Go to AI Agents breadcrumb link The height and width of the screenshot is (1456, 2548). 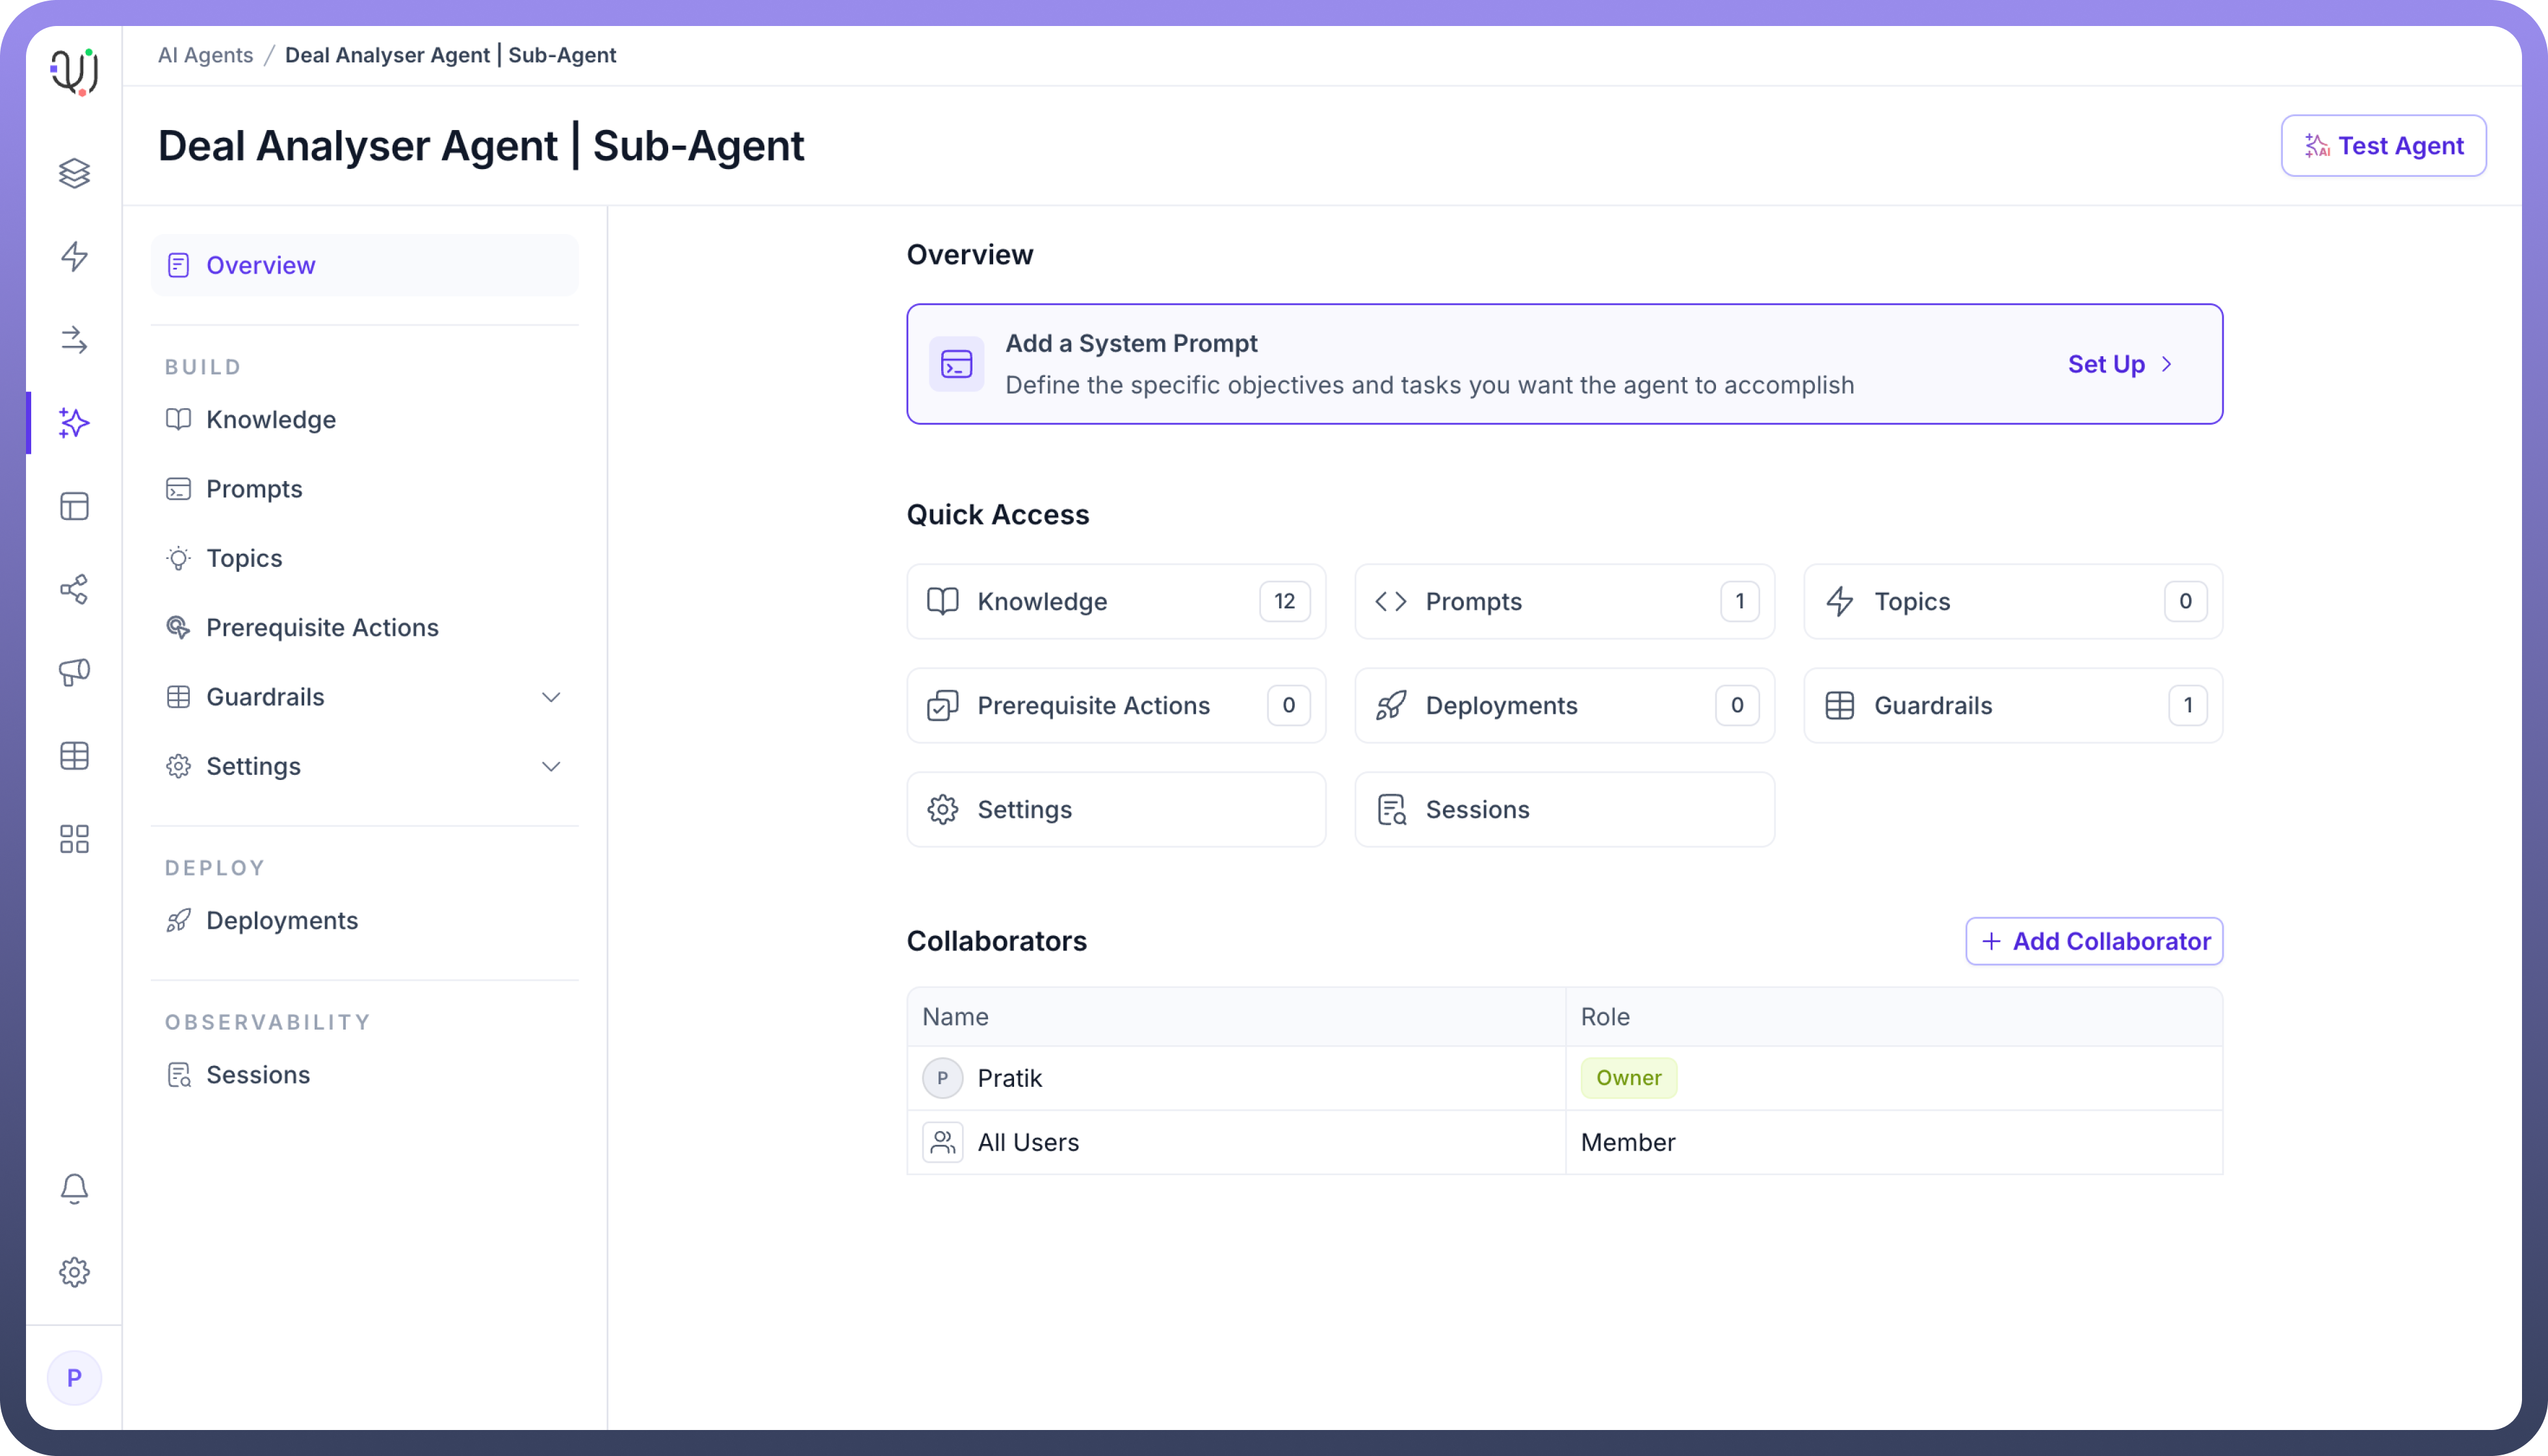click(x=205, y=55)
